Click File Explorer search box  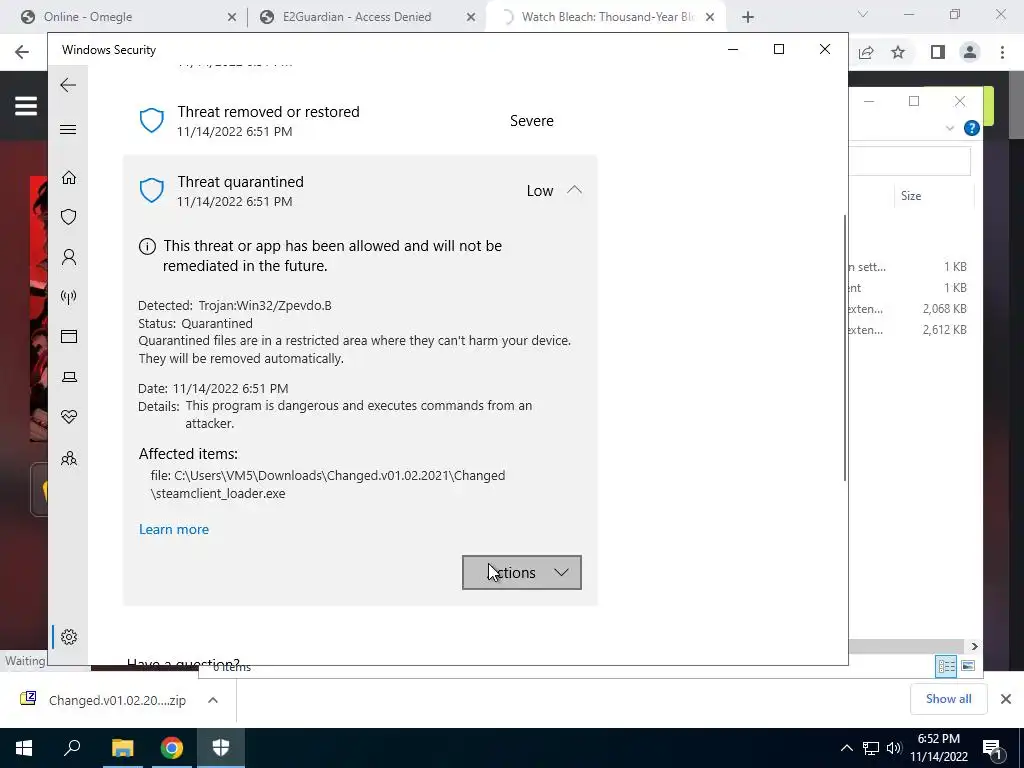[x=910, y=161]
